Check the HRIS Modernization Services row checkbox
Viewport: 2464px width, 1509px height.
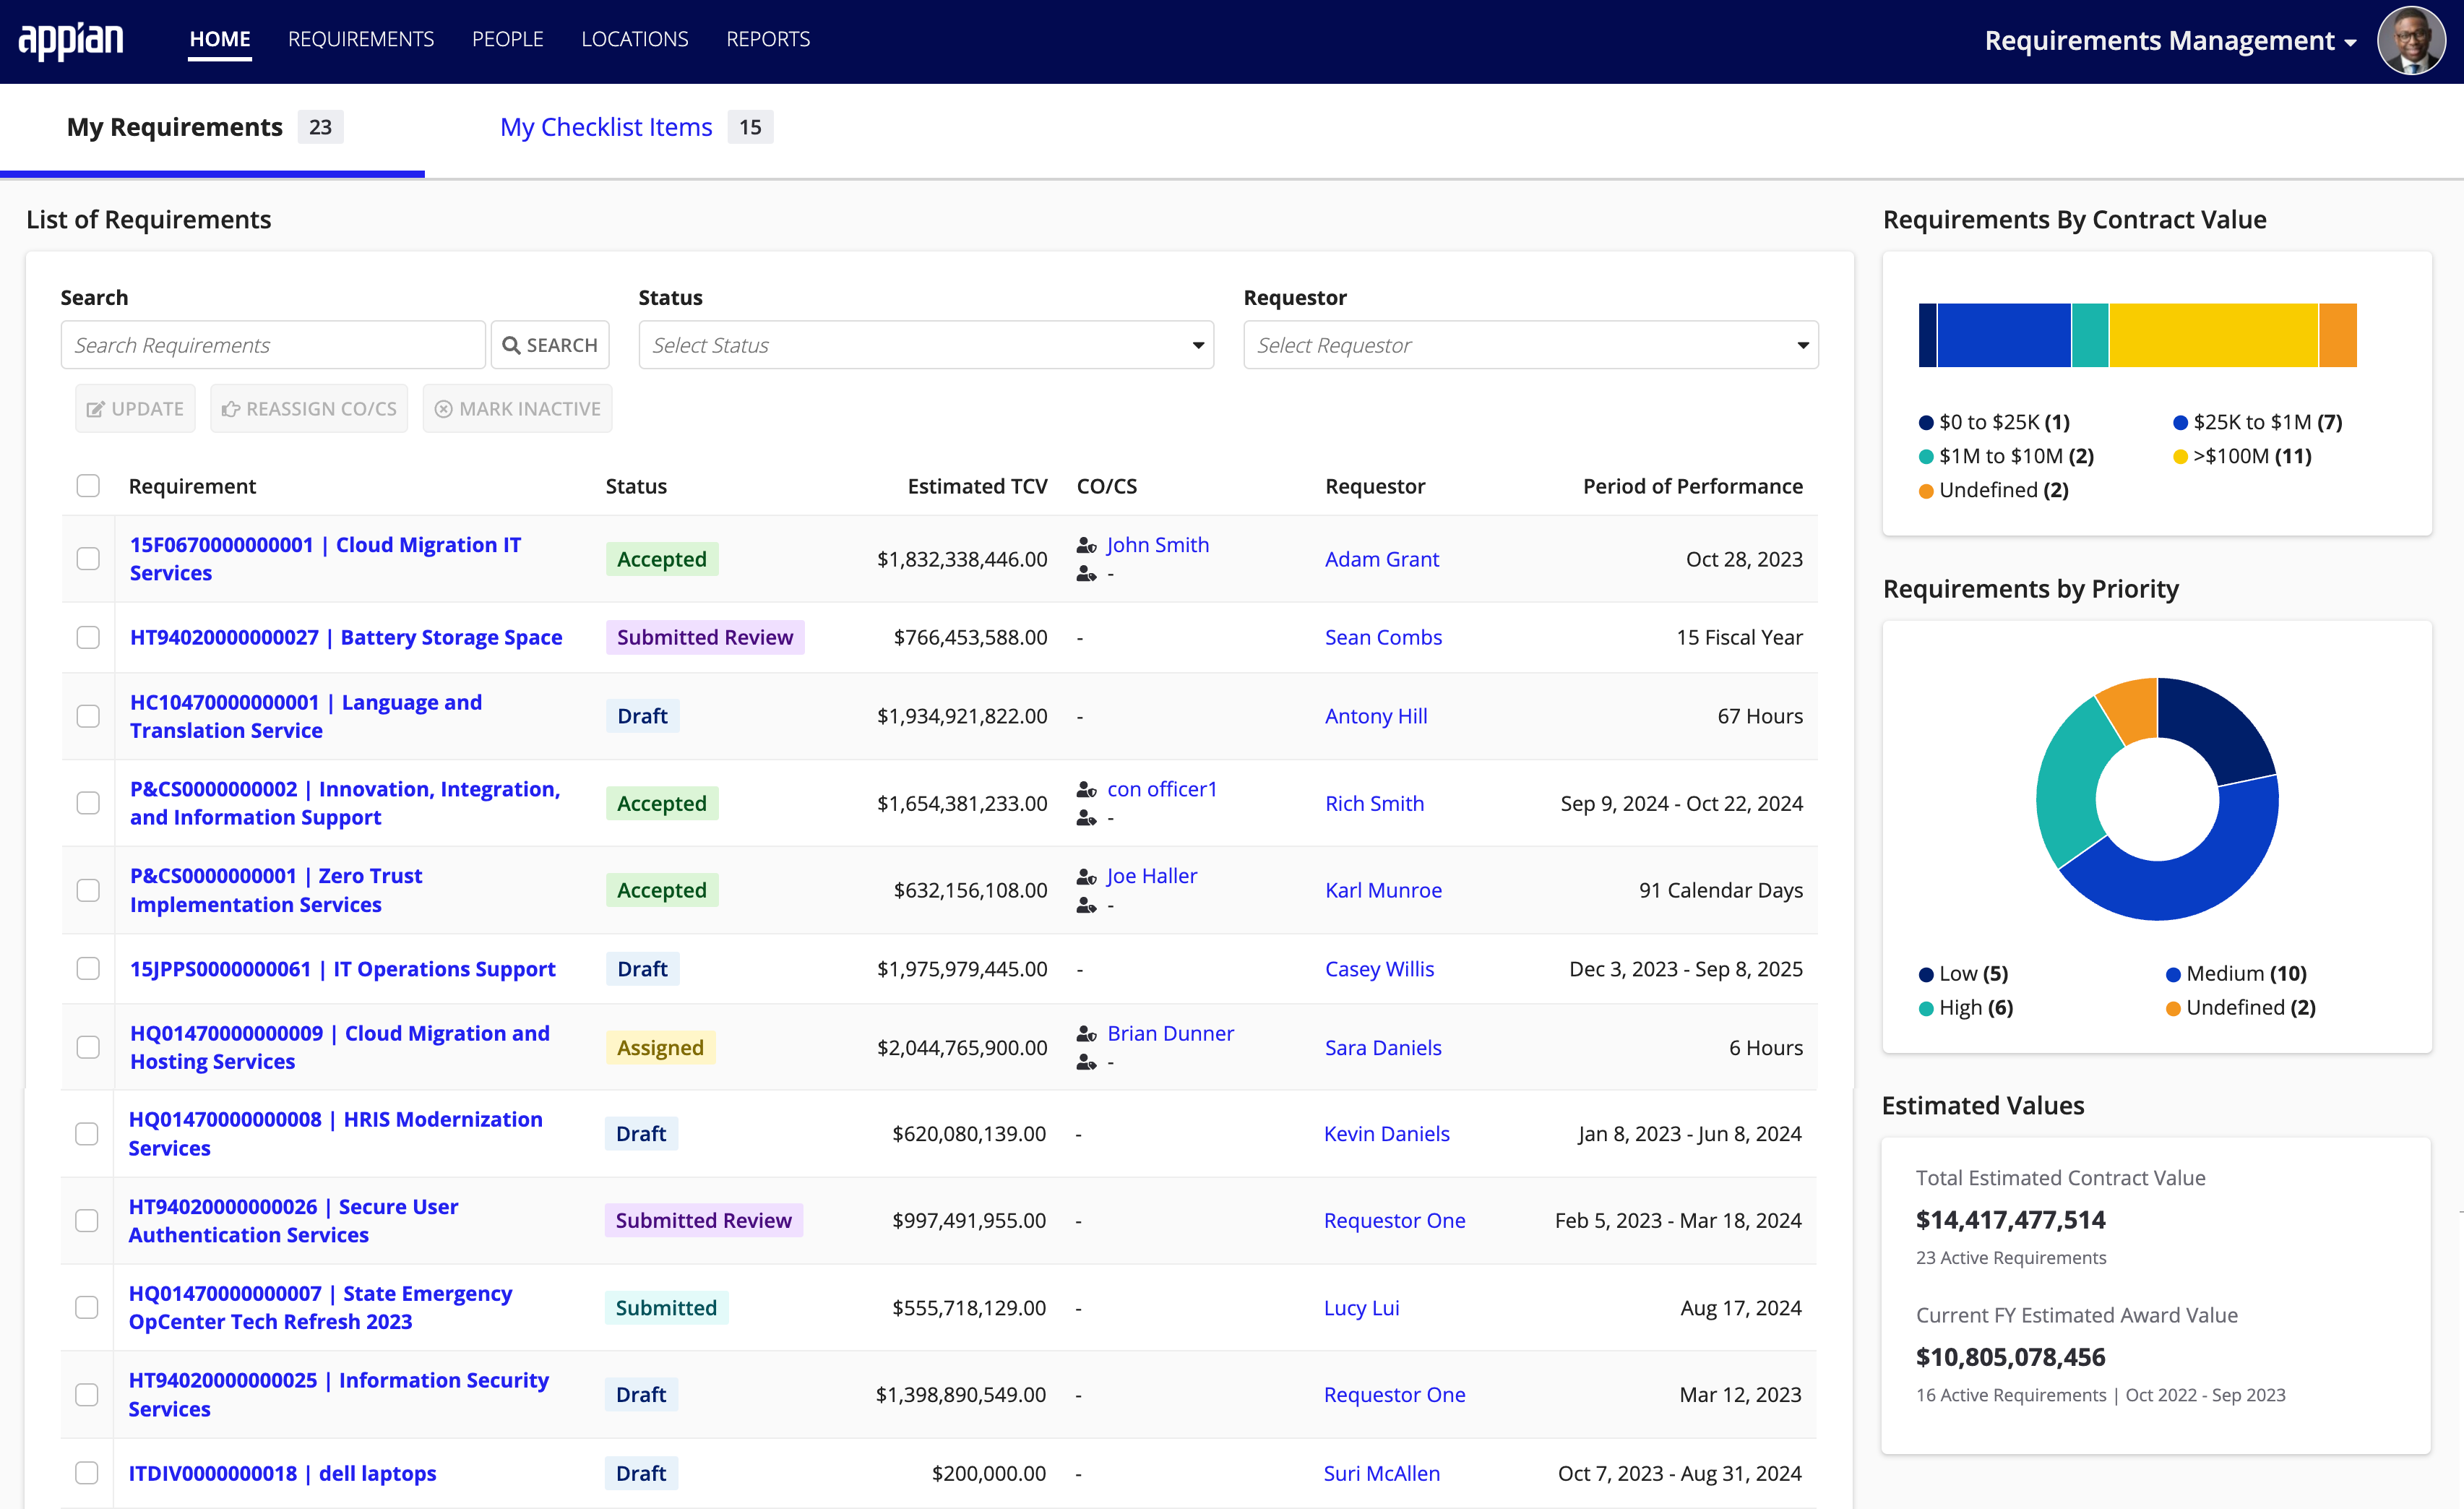coord(87,1133)
